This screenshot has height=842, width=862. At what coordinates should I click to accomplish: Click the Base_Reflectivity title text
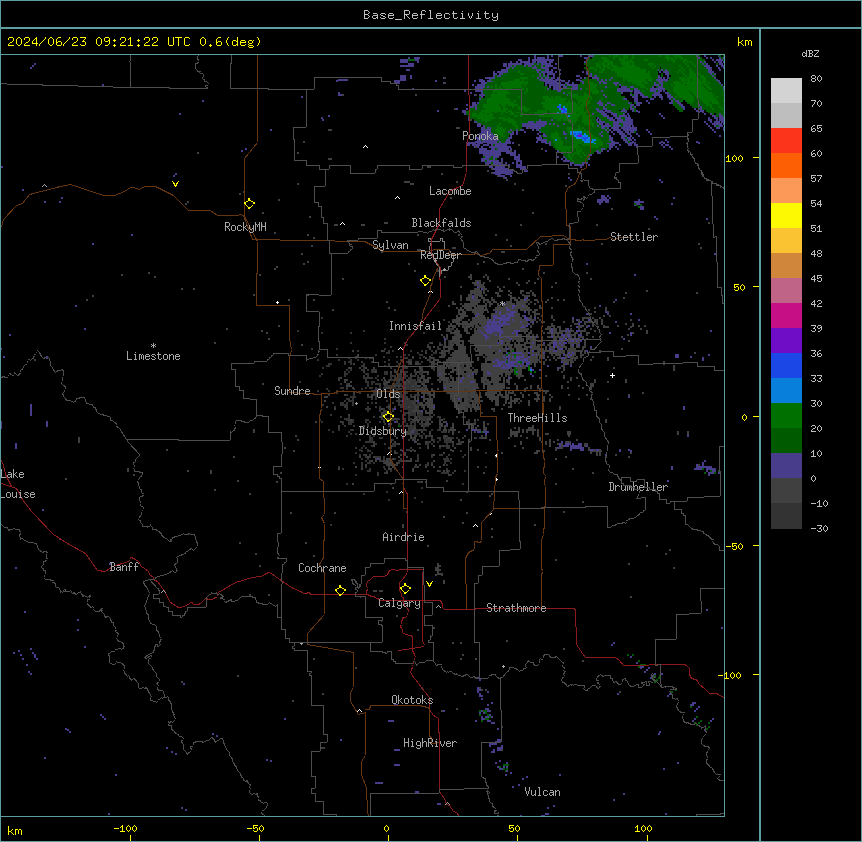(431, 15)
